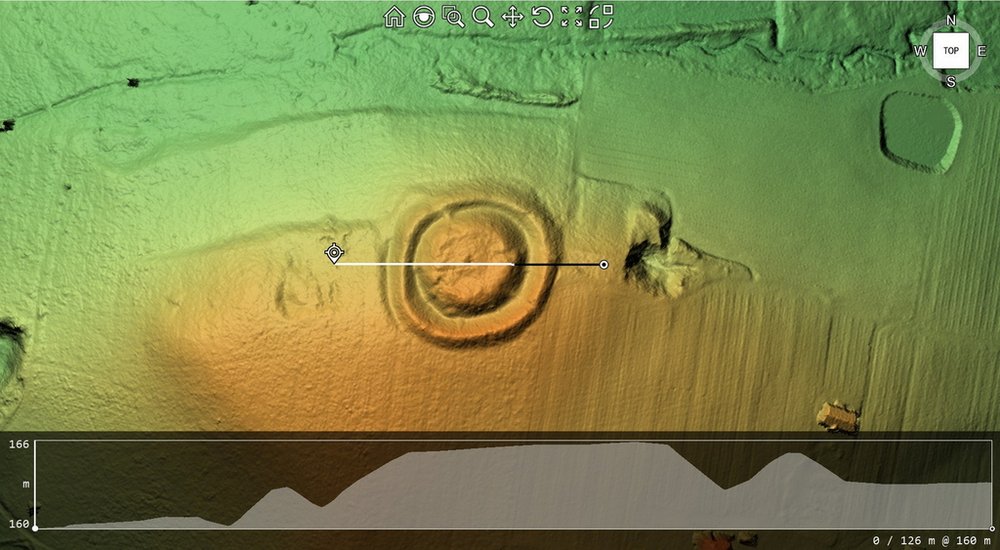Click the white segment of the profile line

(425, 265)
